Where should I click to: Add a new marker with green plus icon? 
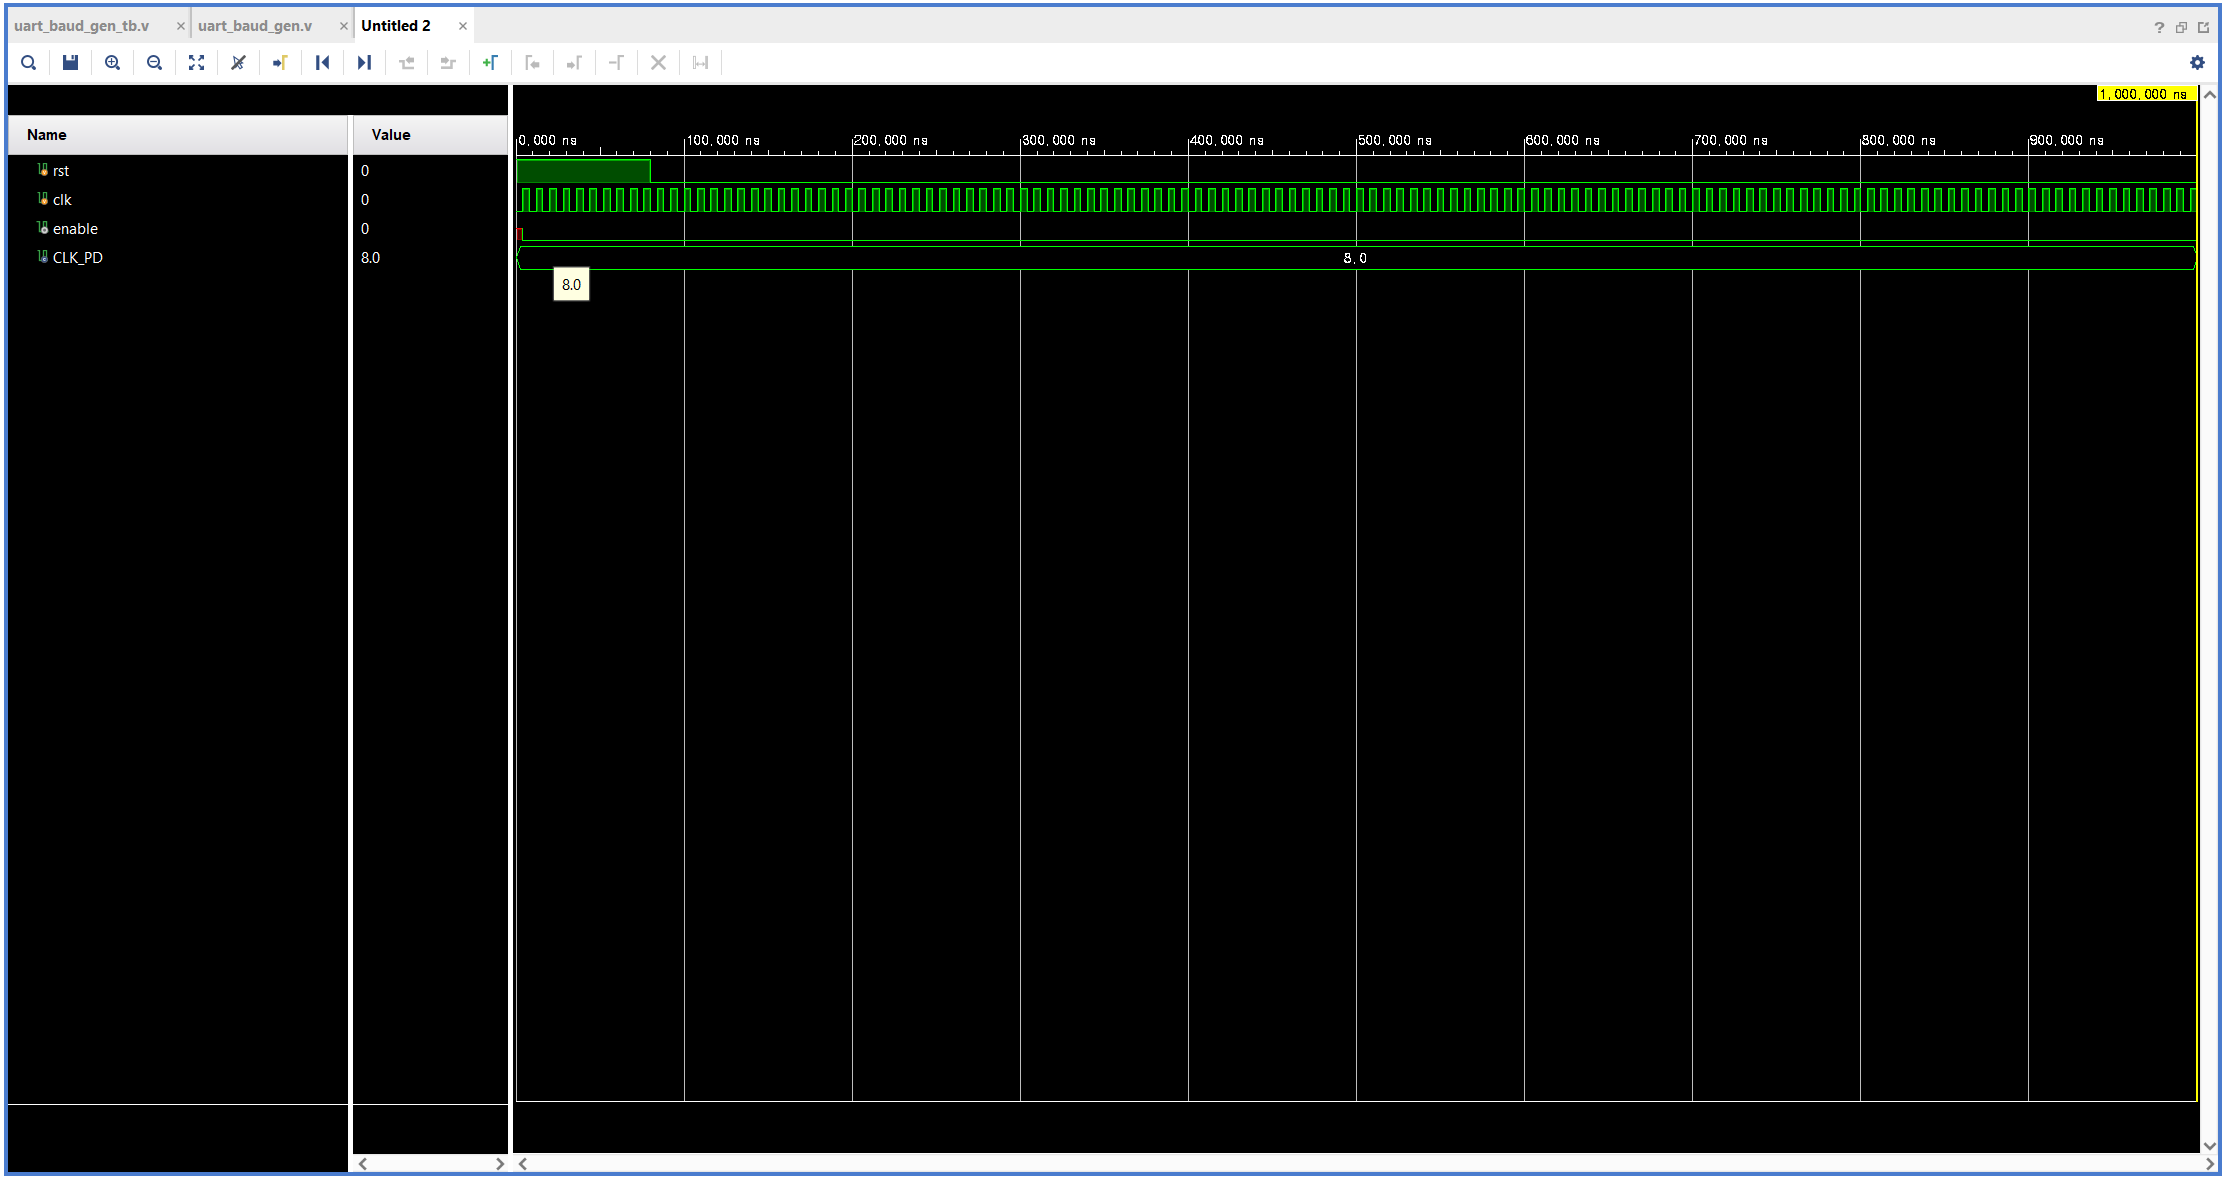[490, 63]
